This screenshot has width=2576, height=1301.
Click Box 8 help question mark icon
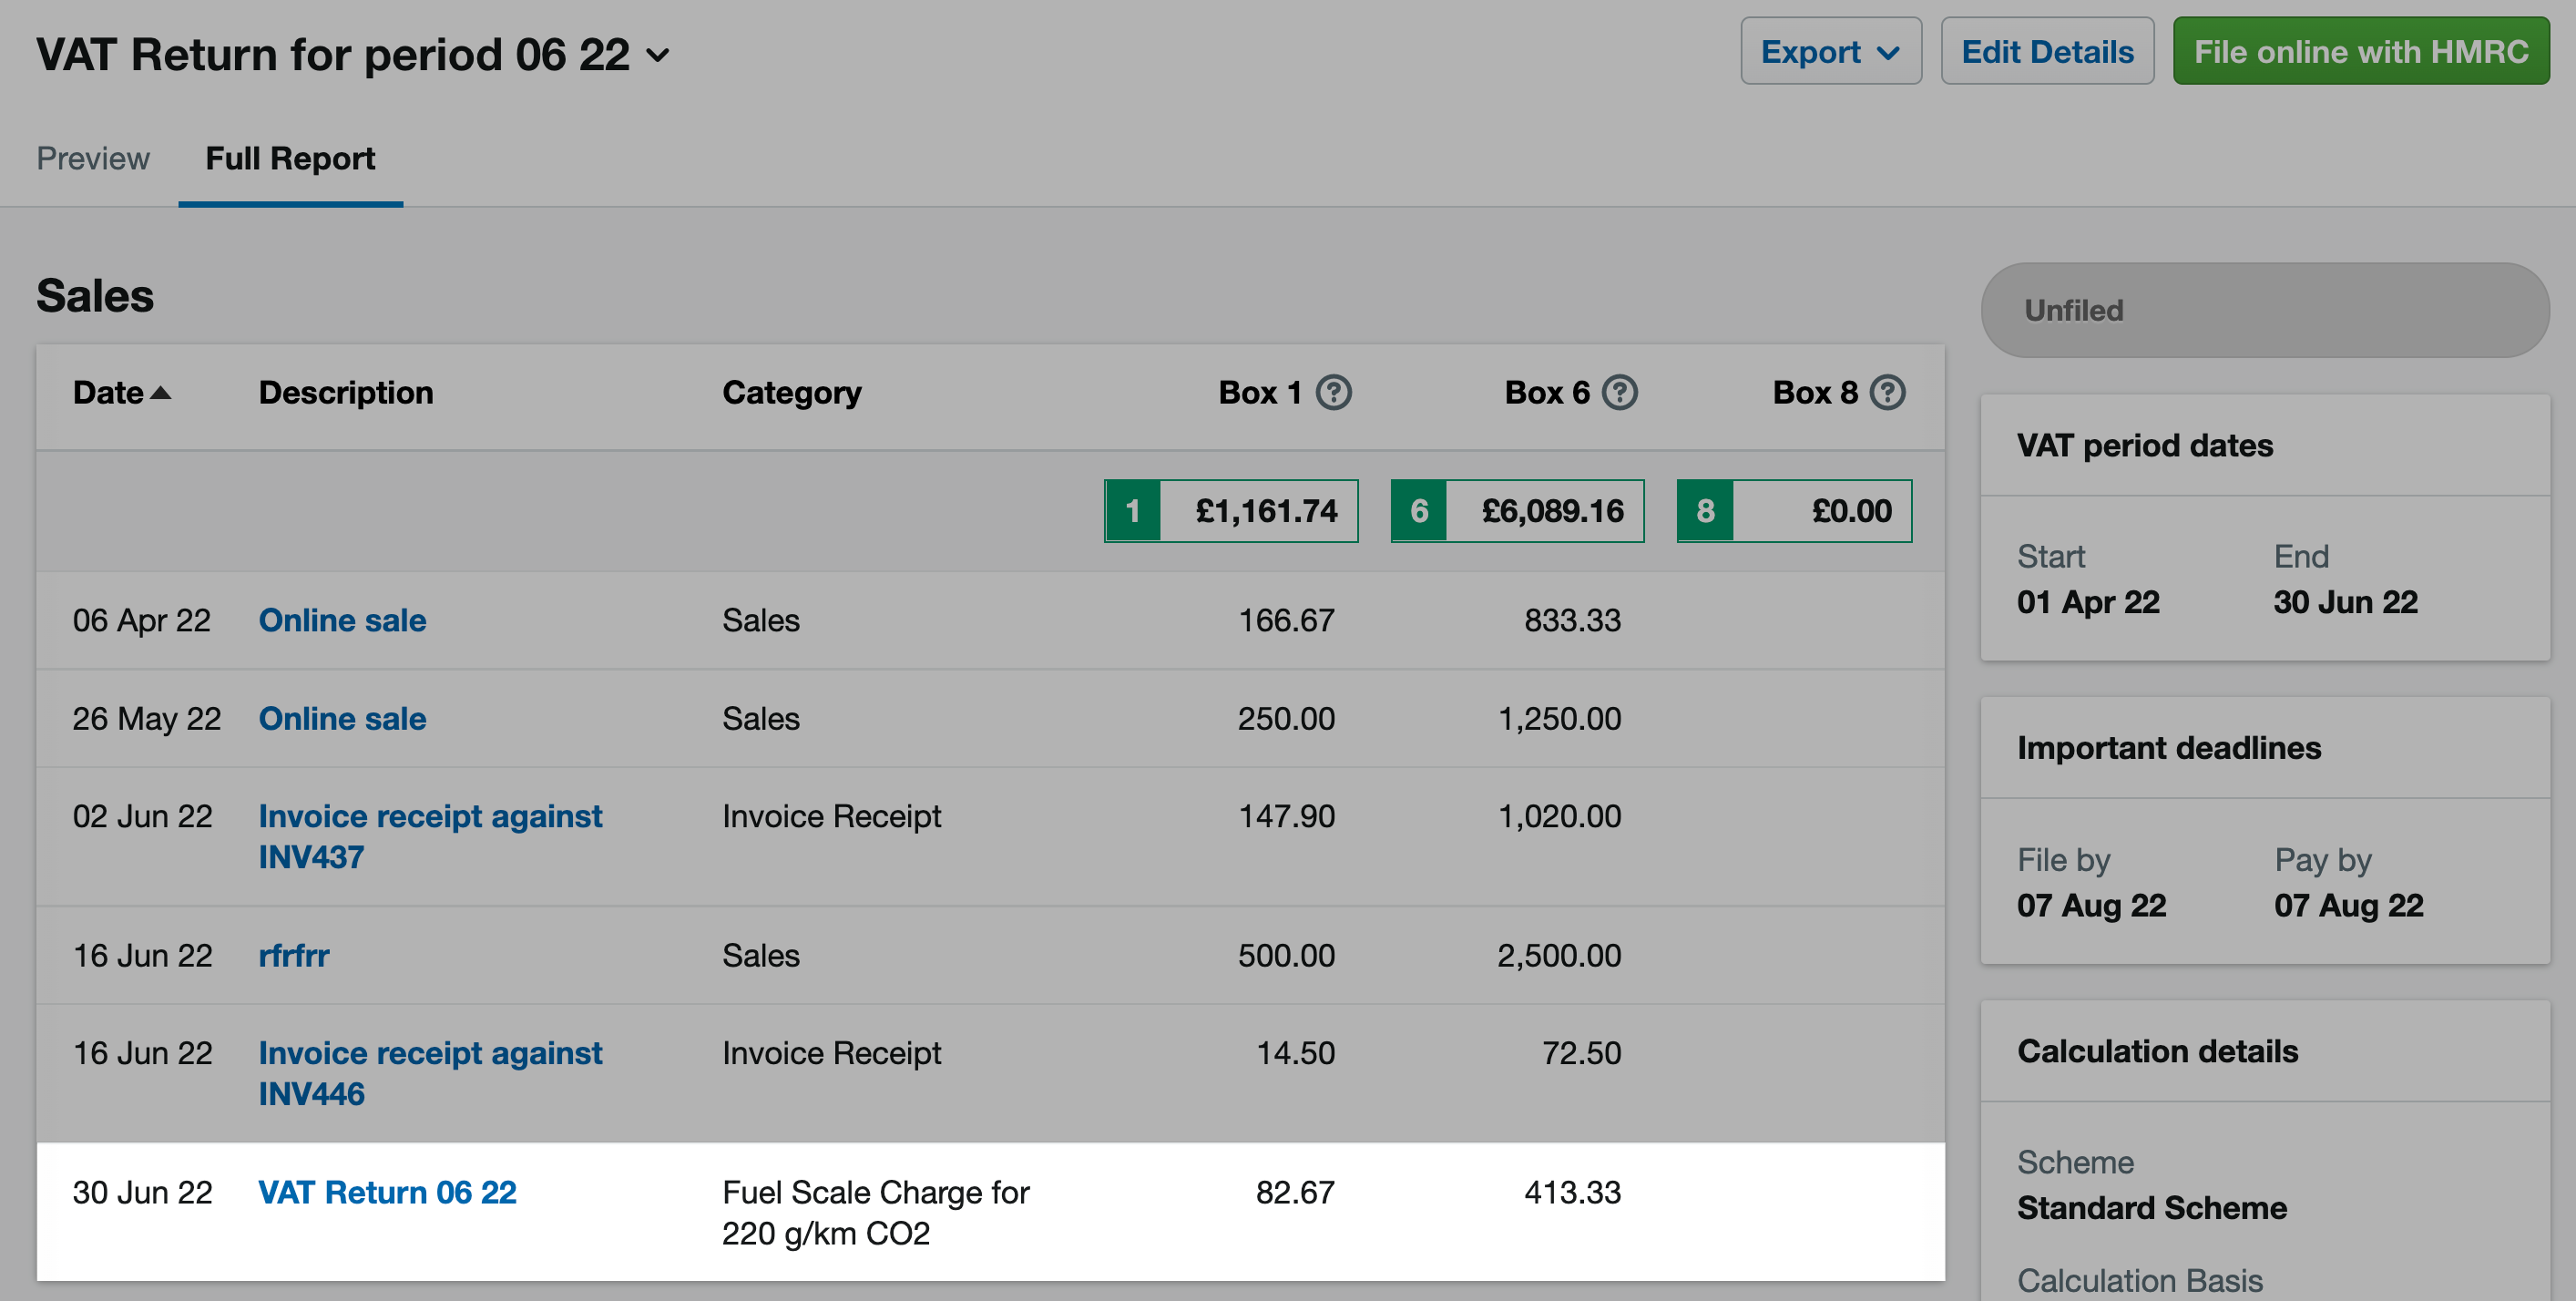[x=1887, y=392]
